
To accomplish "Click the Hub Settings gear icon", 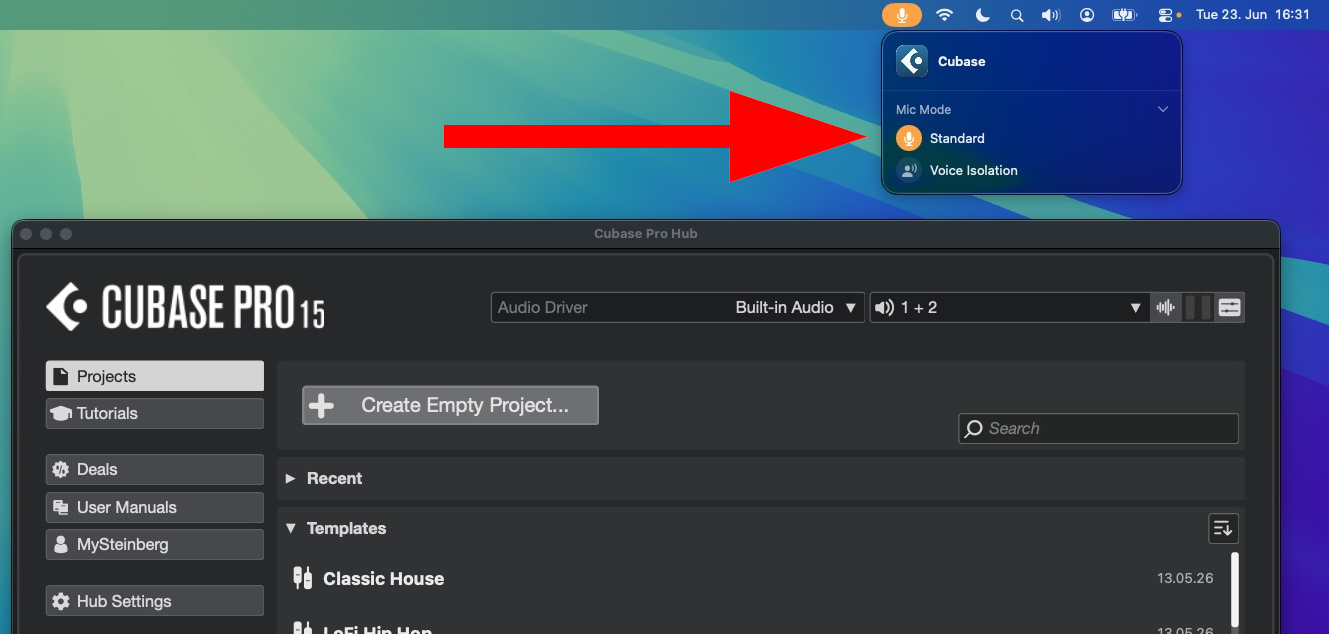I will [61, 601].
